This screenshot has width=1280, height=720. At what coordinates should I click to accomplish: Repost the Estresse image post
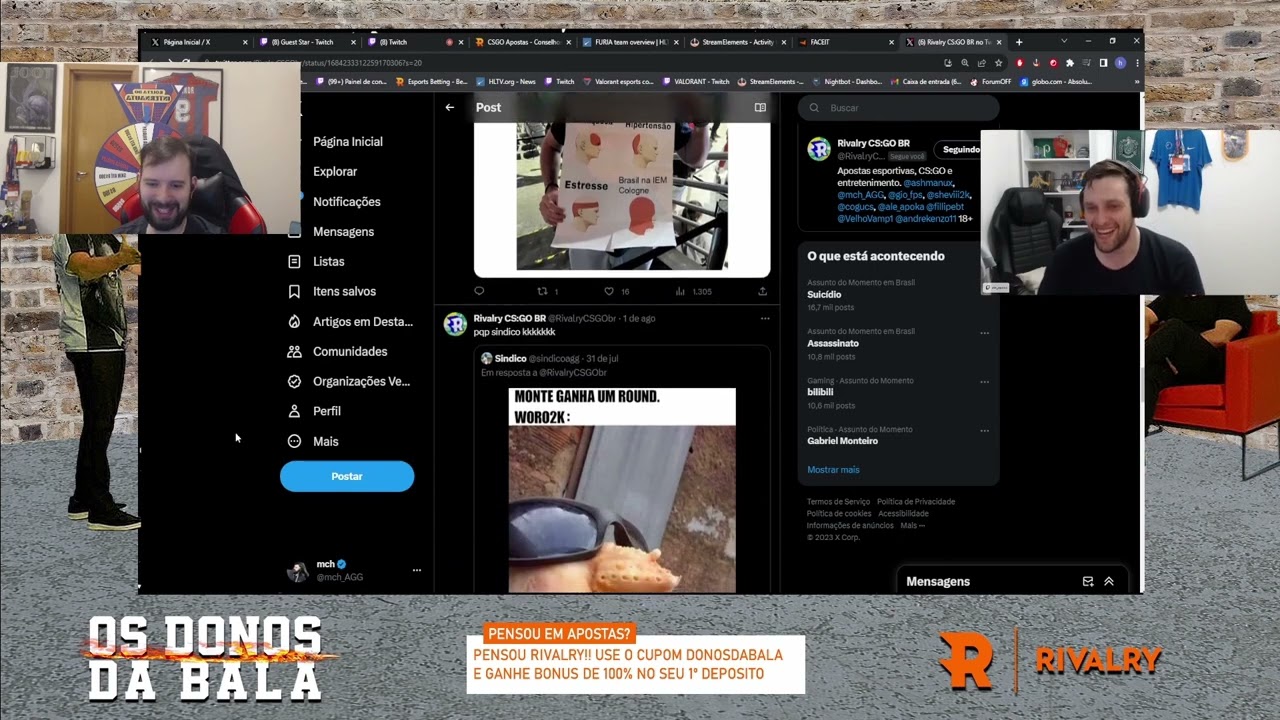[543, 291]
